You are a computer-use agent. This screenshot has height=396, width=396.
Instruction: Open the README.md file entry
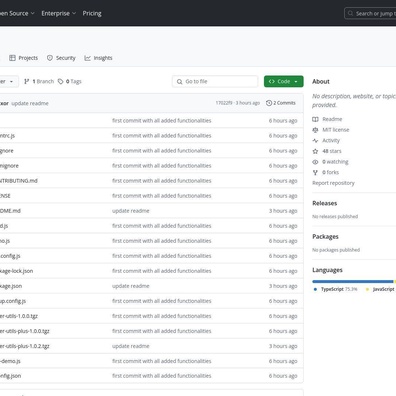[10, 211]
